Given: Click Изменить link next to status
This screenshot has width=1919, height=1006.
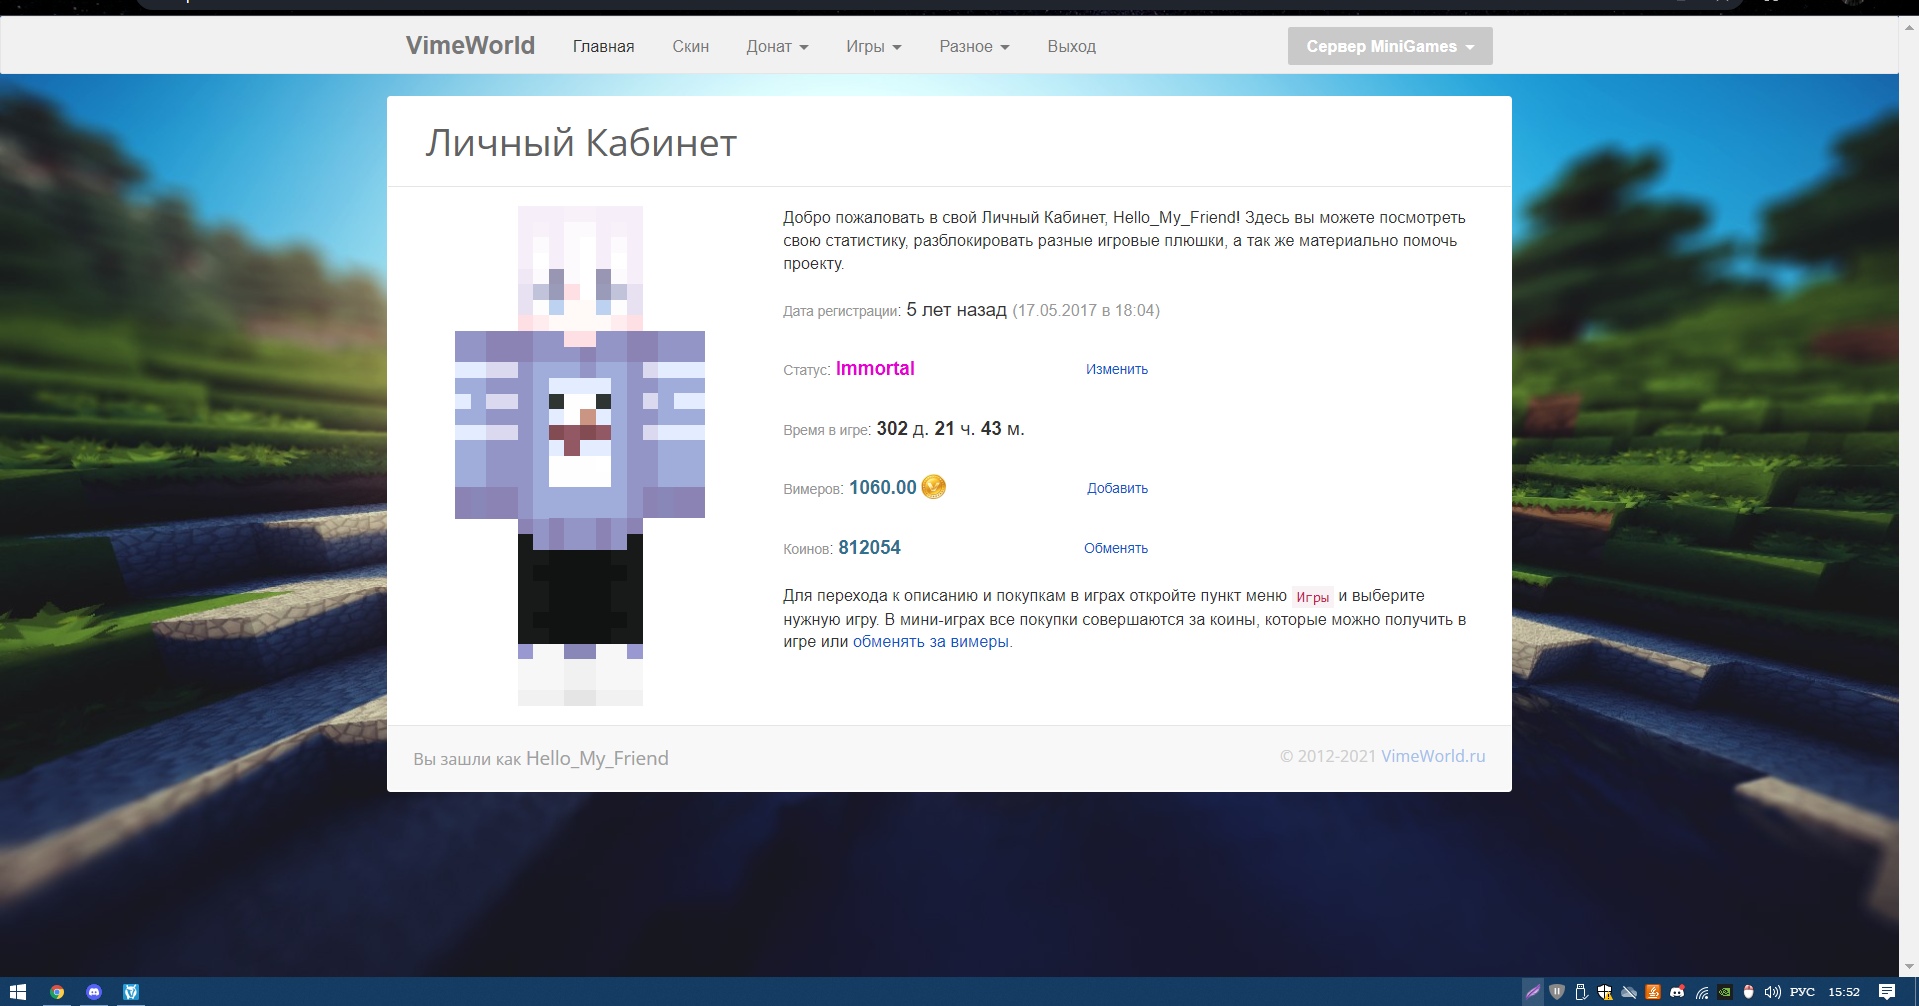Looking at the screenshot, I should (1116, 369).
